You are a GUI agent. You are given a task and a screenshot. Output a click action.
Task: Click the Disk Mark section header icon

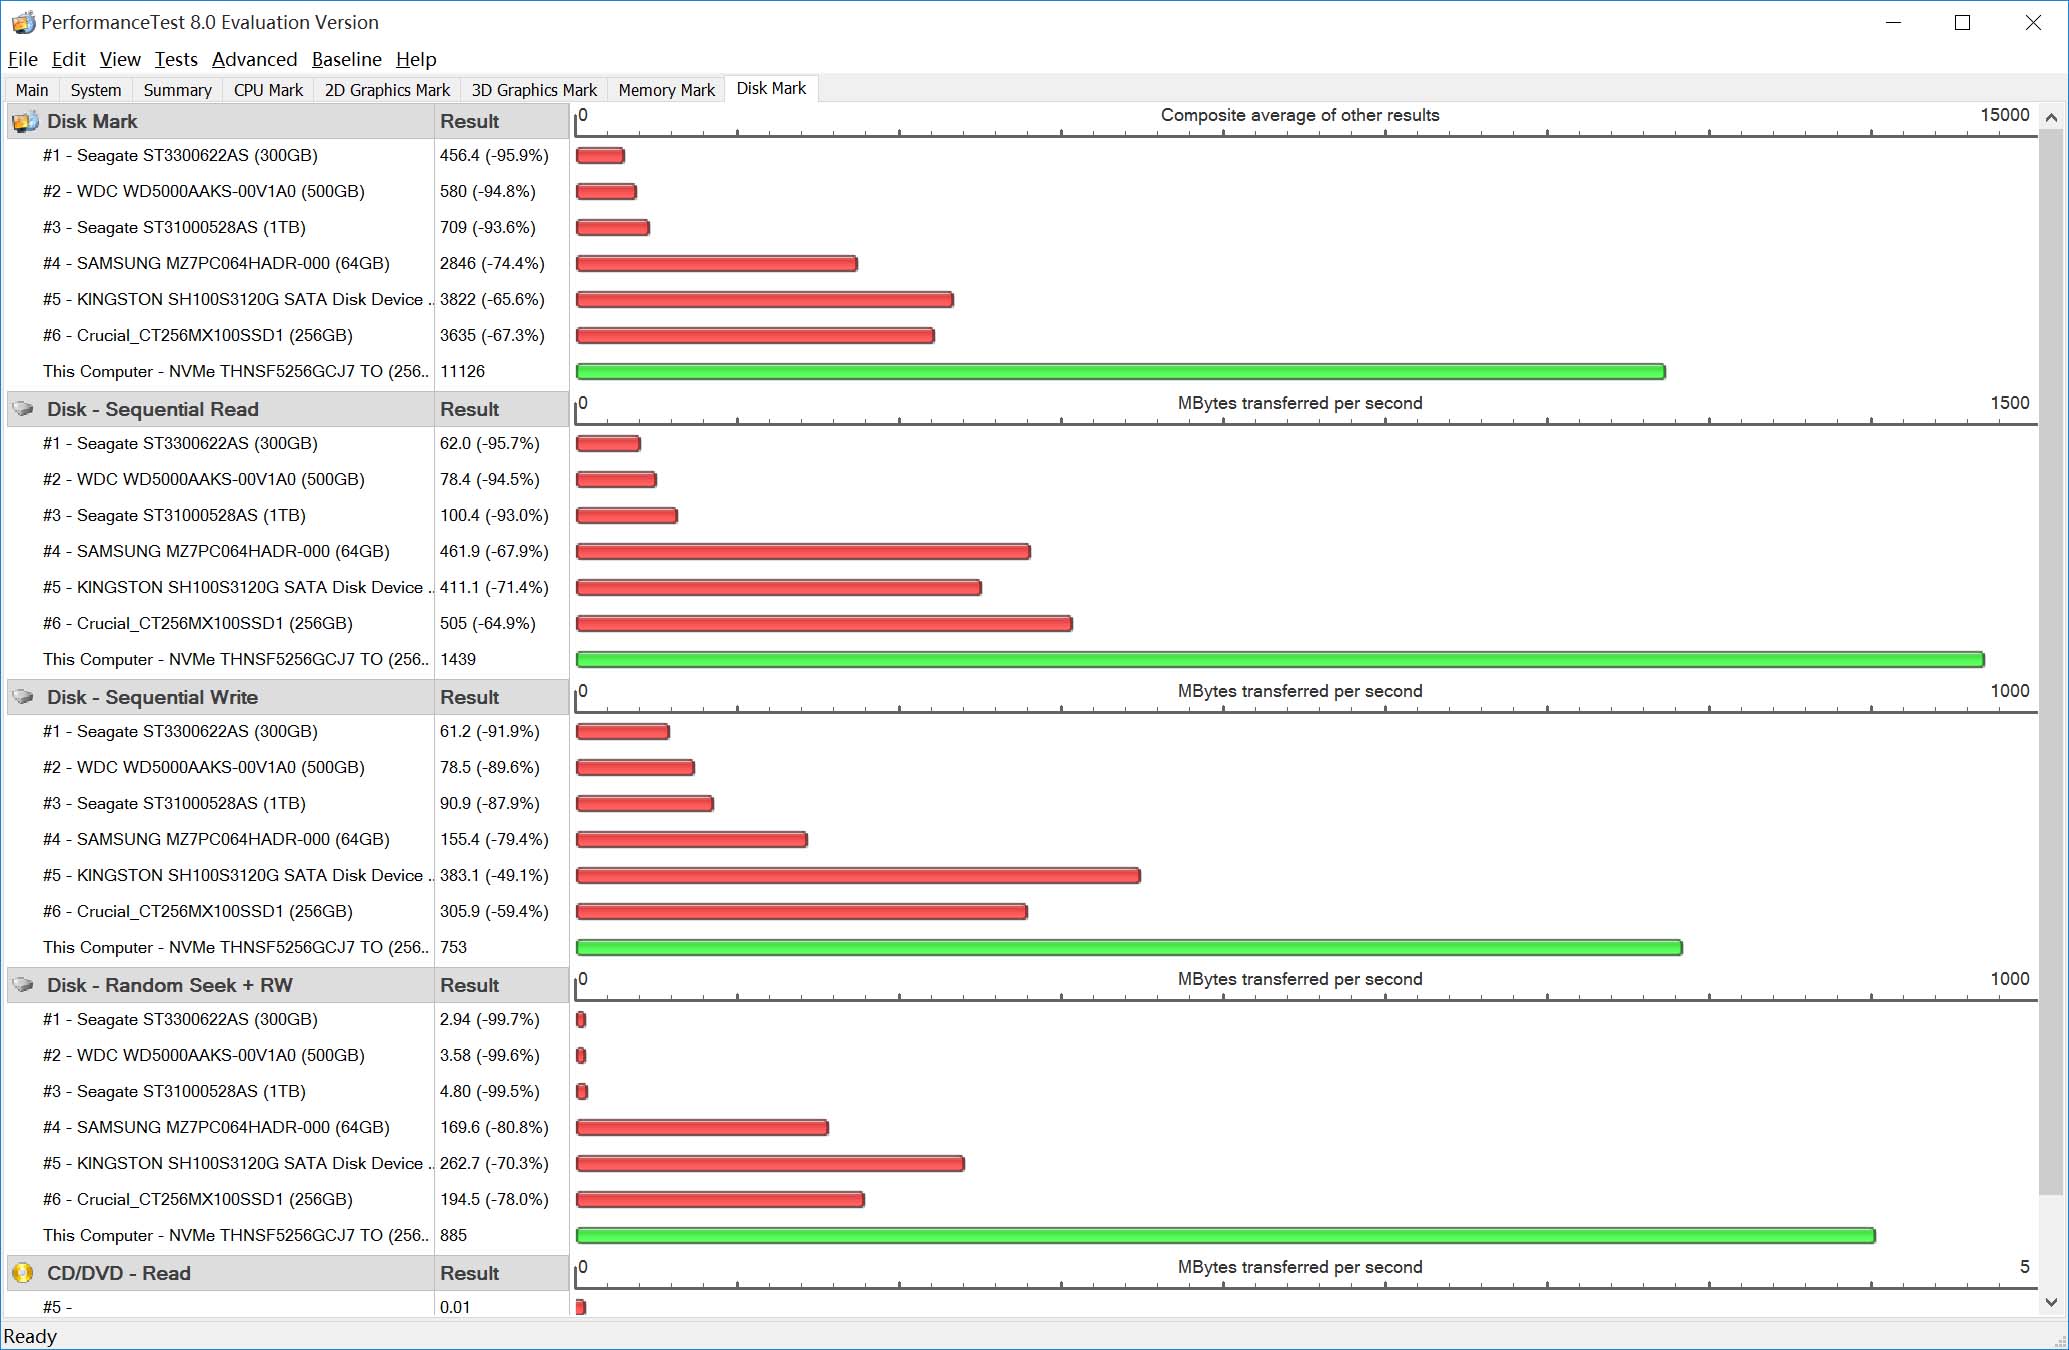(24, 122)
